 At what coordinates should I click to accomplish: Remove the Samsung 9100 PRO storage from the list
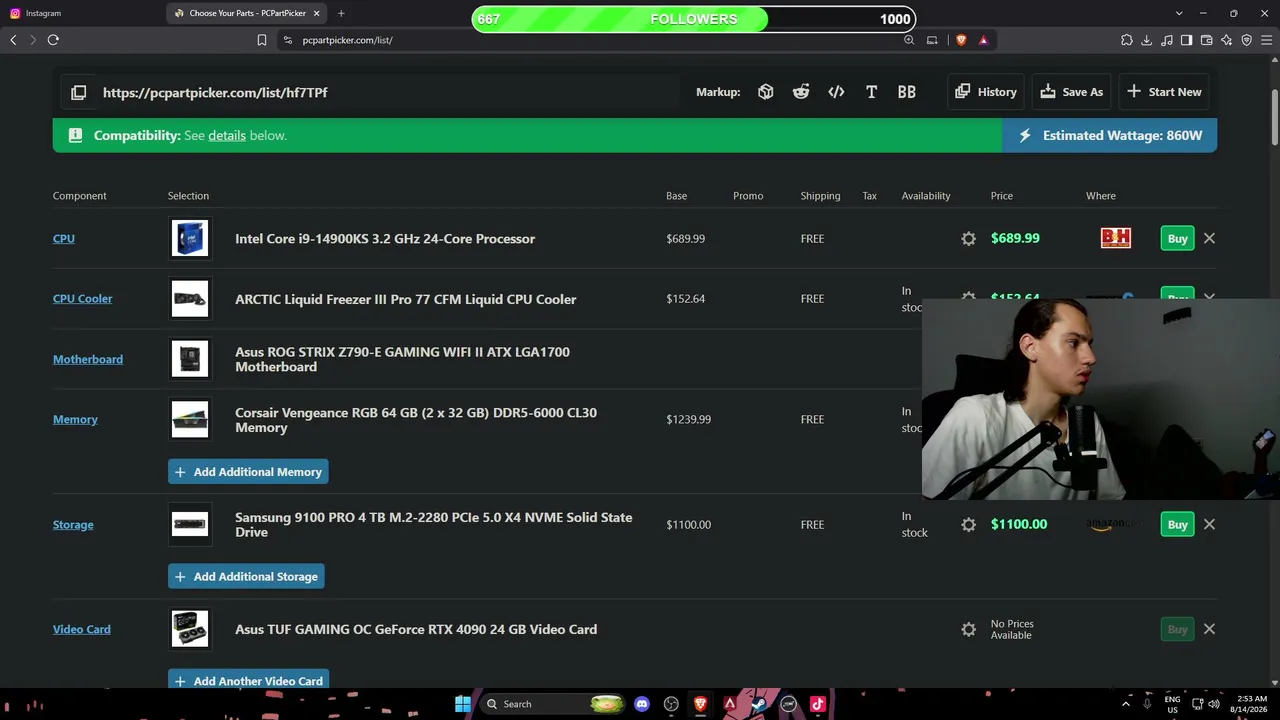pyautogui.click(x=1209, y=525)
